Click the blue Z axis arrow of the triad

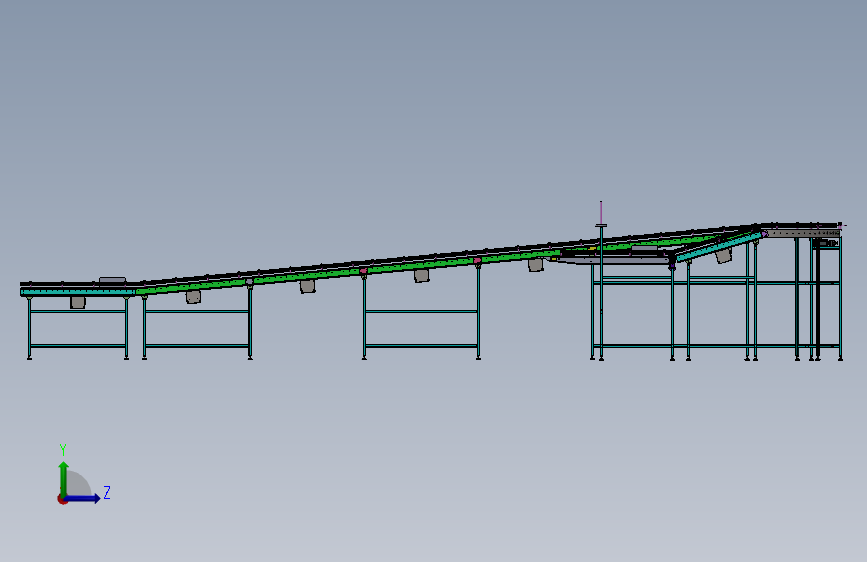tap(83, 498)
